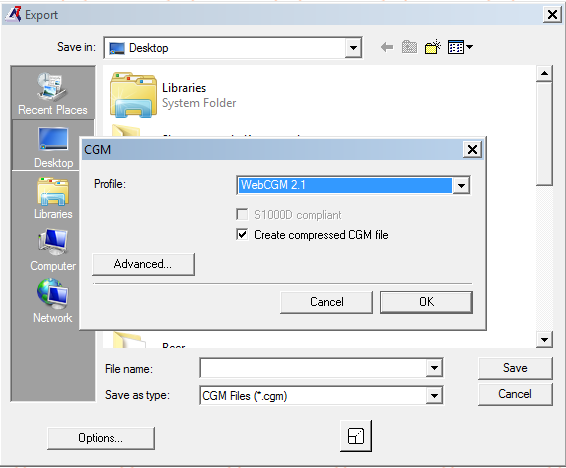Create a new folder with the toolbar icon
The image size is (566, 468).
pyautogui.click(x=433, y=47)
